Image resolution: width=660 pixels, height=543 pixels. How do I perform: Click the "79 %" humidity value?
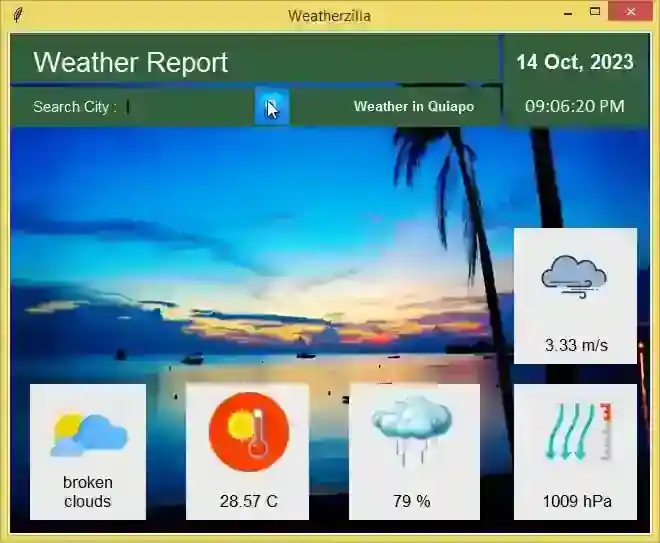(x=412, y=501)
